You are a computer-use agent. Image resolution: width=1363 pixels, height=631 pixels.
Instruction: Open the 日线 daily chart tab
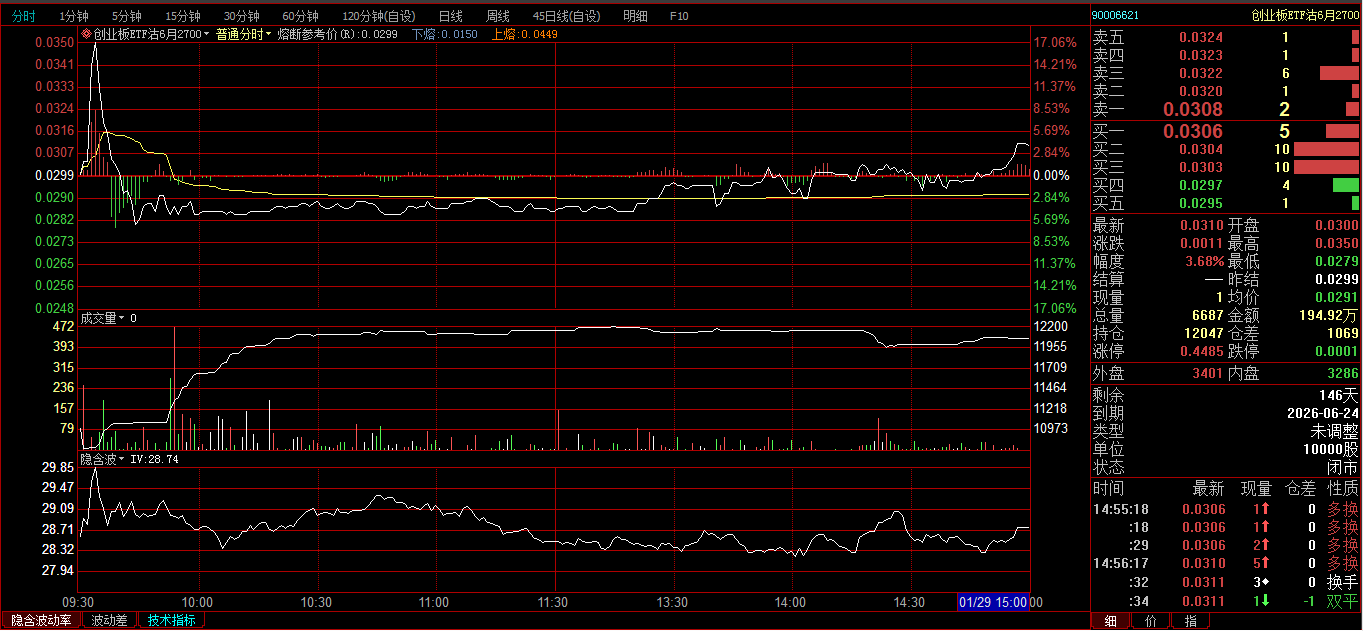click(x=450, y=17)
